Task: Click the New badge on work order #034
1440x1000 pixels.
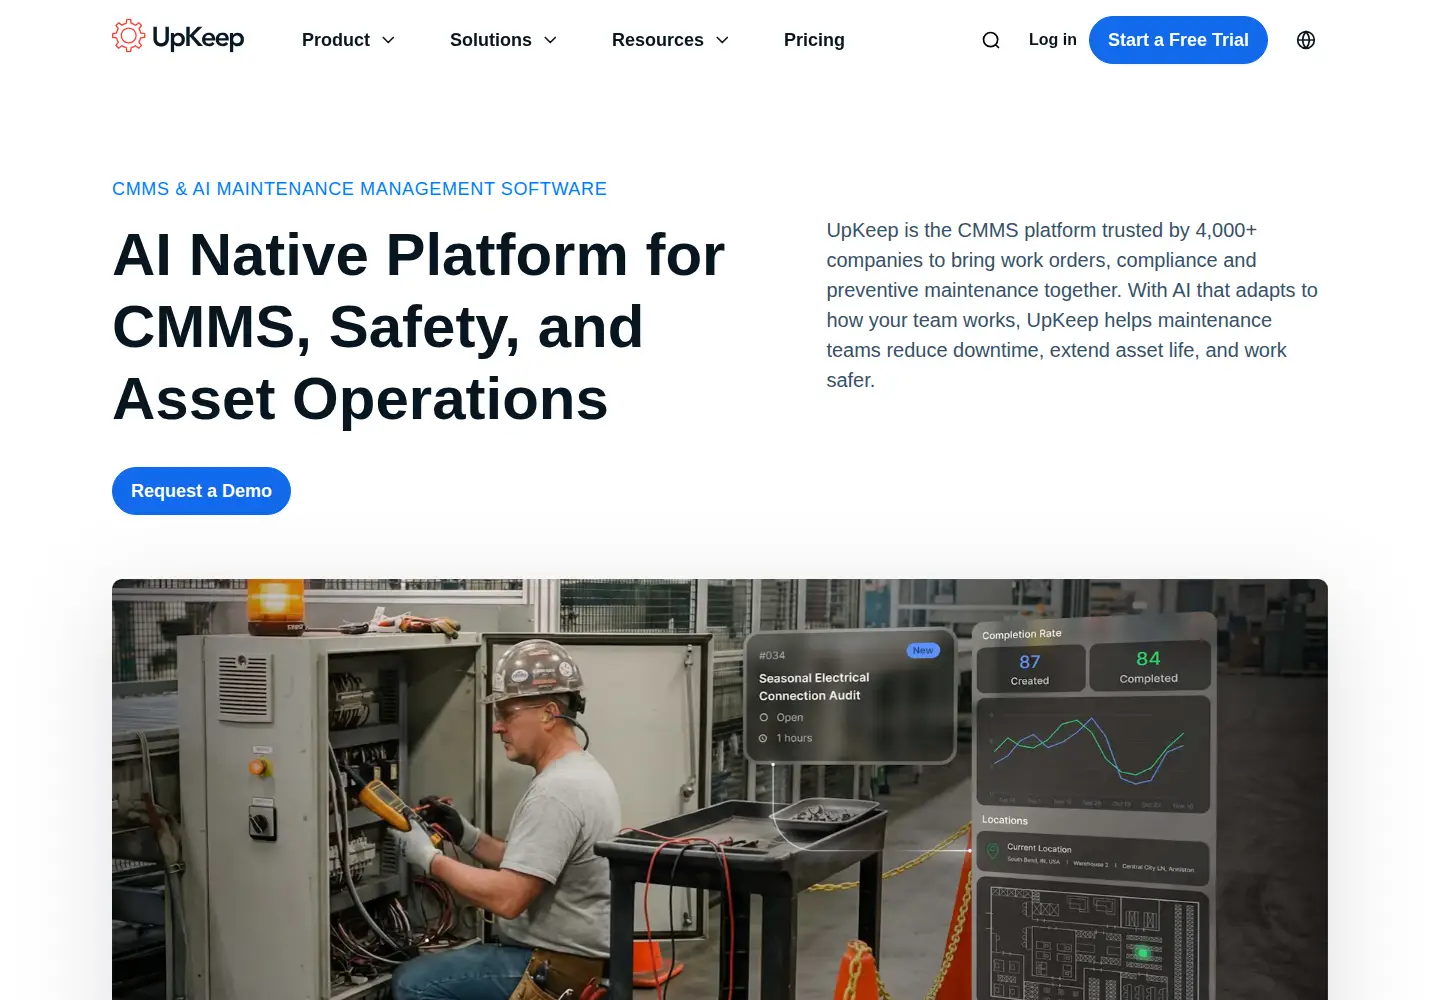Action: tap(923, 650)
